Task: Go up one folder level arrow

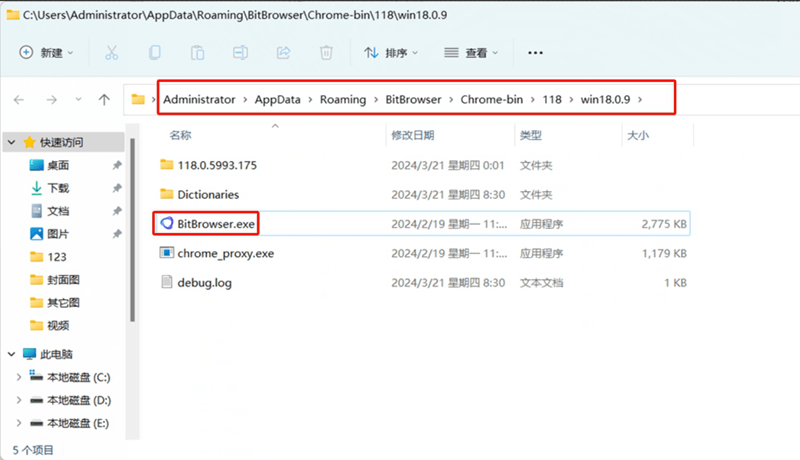Action: tap(104, 99)
